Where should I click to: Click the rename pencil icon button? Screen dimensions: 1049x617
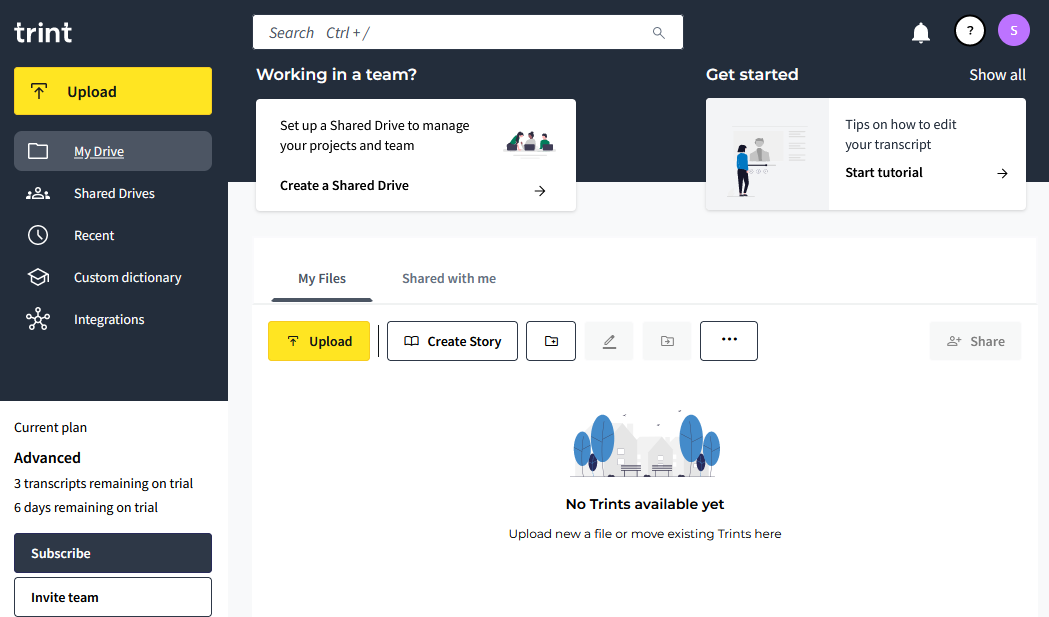coord(609,341)
